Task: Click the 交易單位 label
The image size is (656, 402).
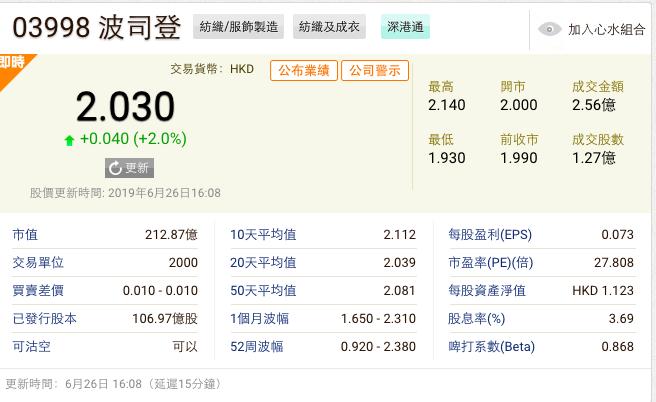Action: (x=38, y=263)
